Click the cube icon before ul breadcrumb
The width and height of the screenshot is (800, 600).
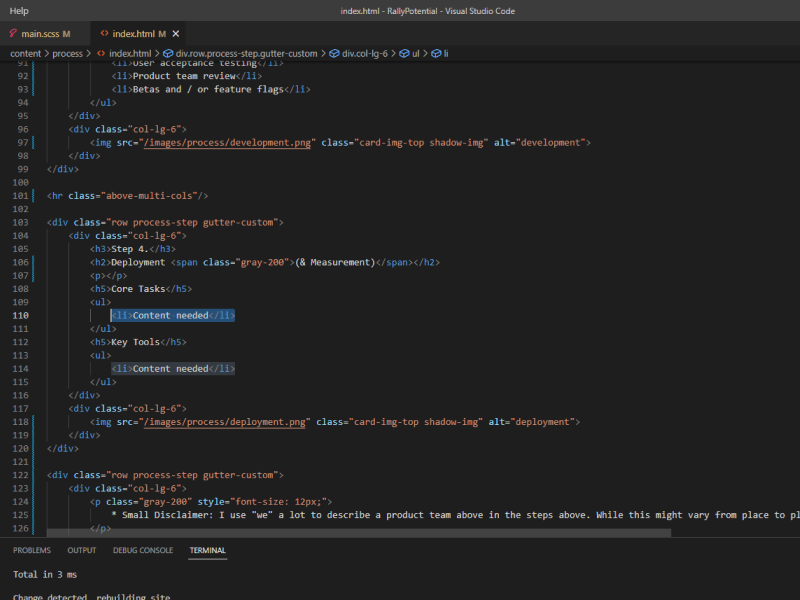click(x=404, y=53)
